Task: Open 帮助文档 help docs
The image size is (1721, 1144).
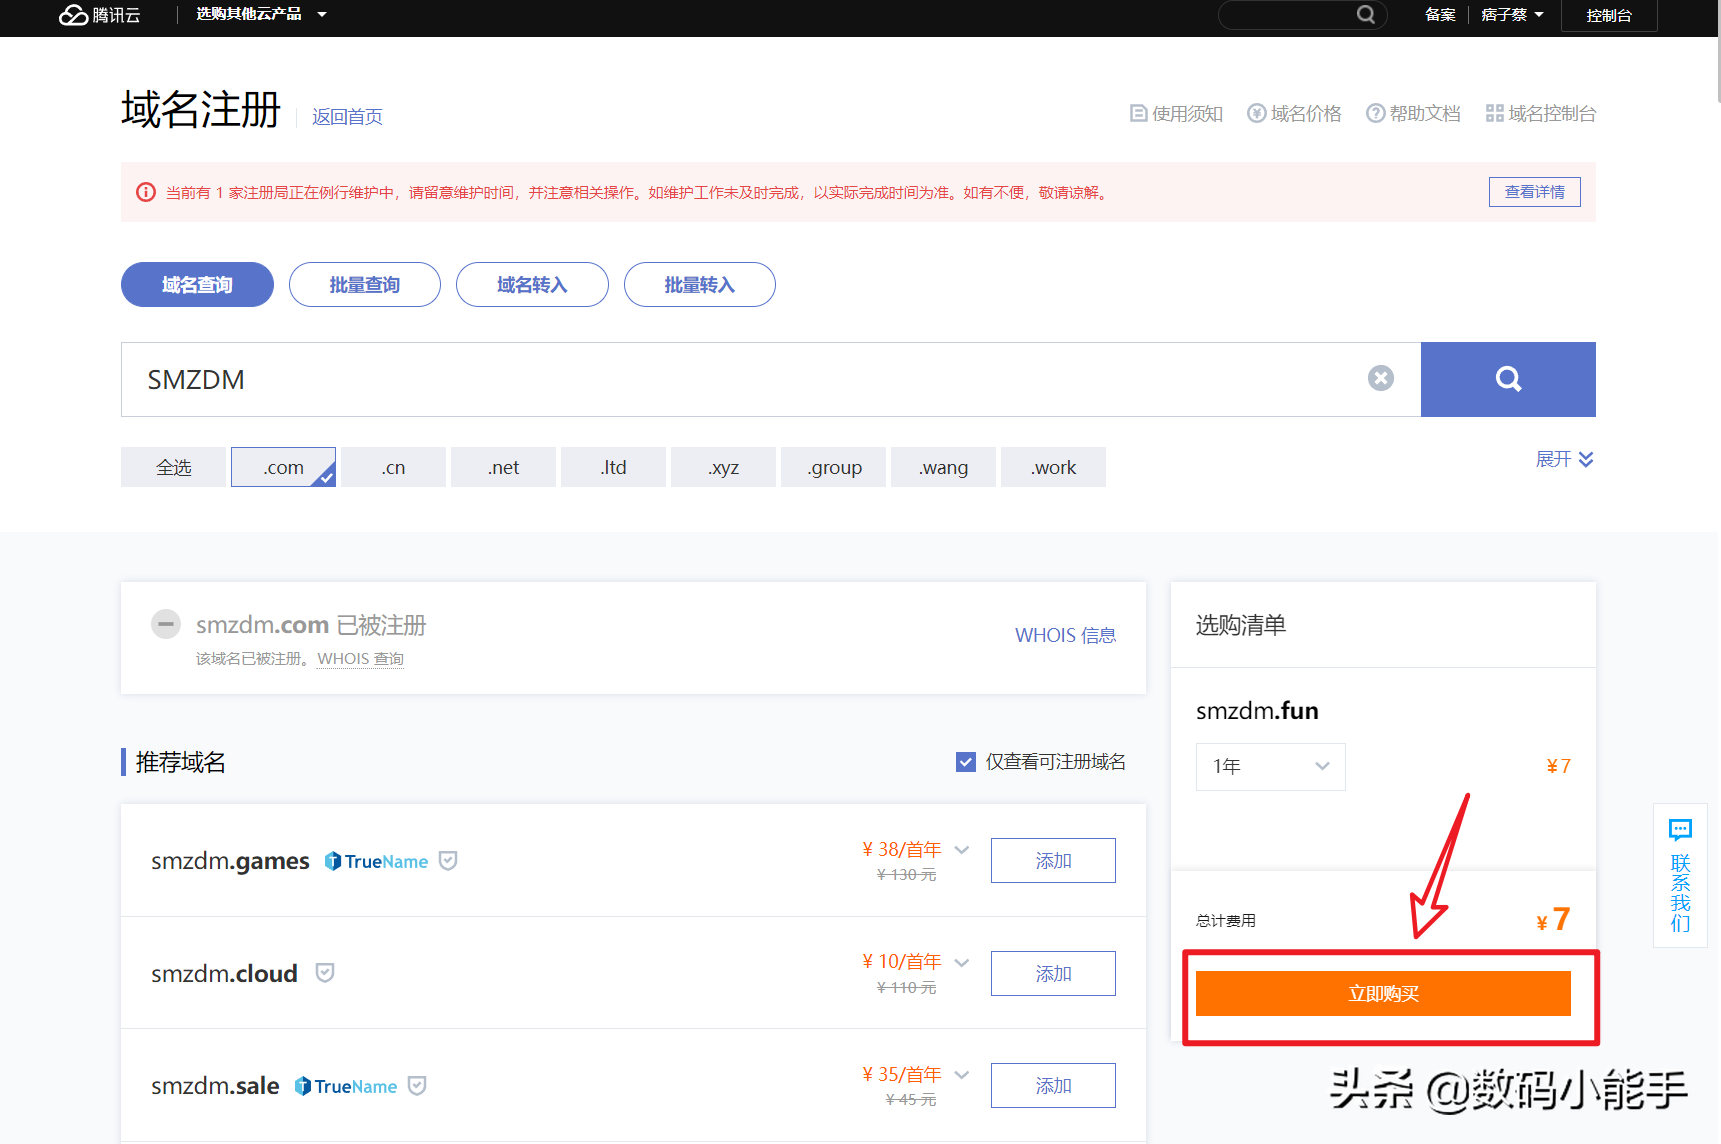Action: 1414,113
